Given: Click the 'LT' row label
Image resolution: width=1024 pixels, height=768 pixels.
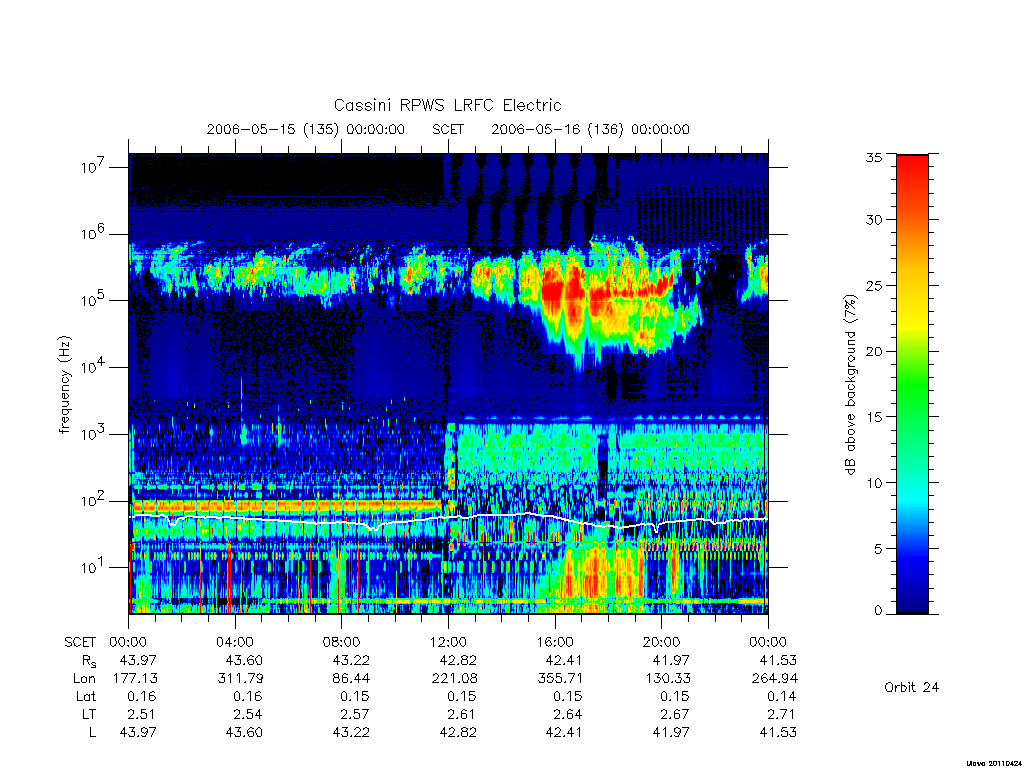Looking at the screenshot, I should [x=88, y=714].
